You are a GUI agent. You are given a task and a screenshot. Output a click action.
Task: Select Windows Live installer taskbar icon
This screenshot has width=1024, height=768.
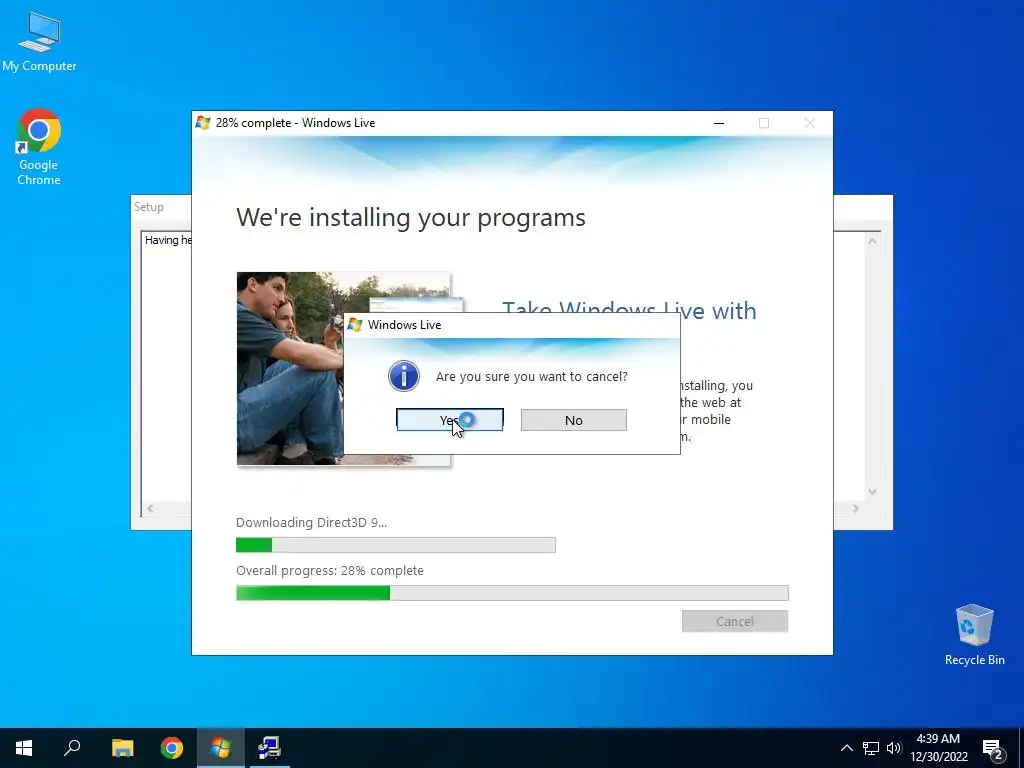221,748
